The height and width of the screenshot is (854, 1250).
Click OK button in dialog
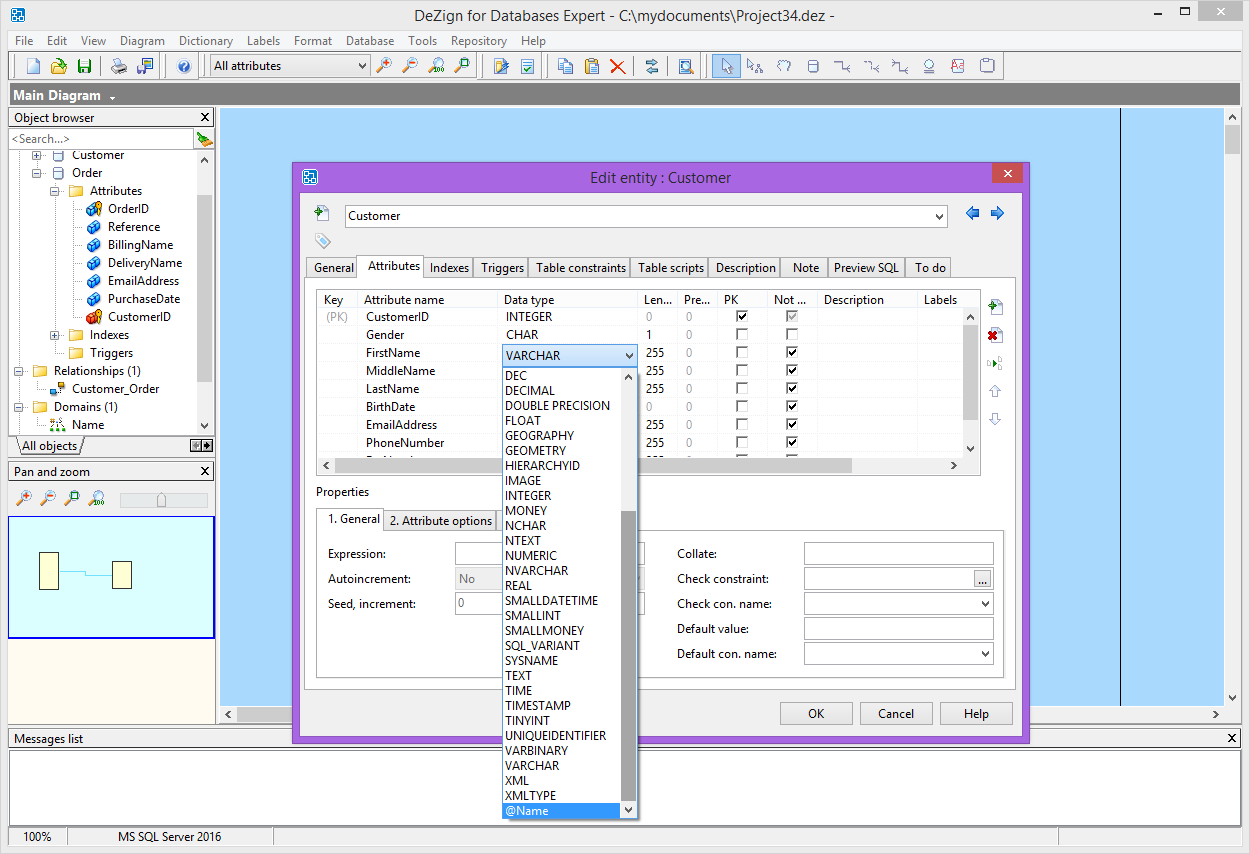coord(816,713)
